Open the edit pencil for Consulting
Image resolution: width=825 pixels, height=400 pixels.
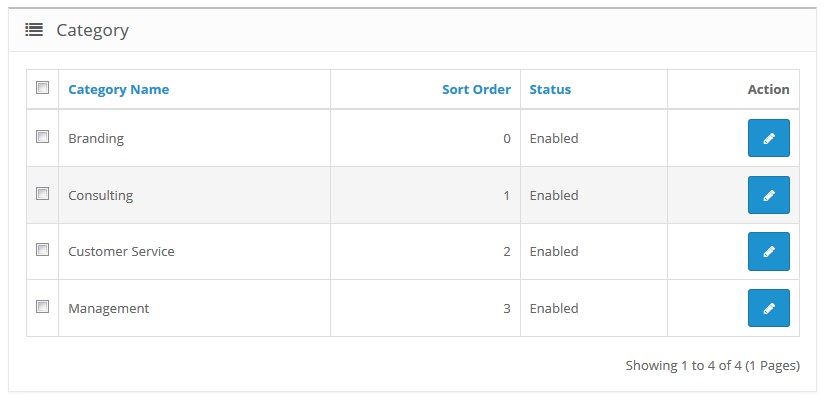pyautogui.click(x=769, y=195)
